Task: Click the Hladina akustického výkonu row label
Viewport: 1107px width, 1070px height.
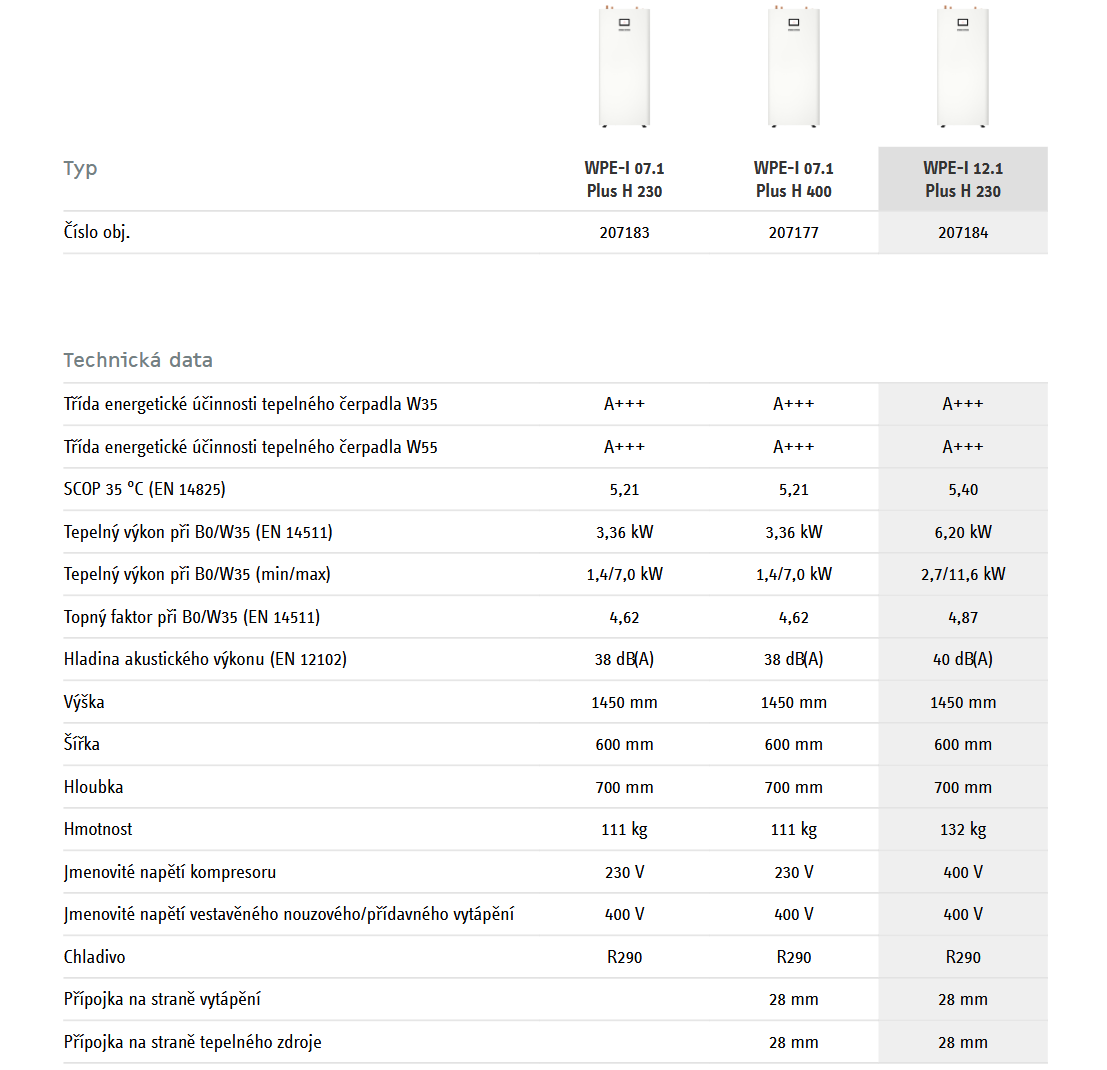Action: coord(205,659)
